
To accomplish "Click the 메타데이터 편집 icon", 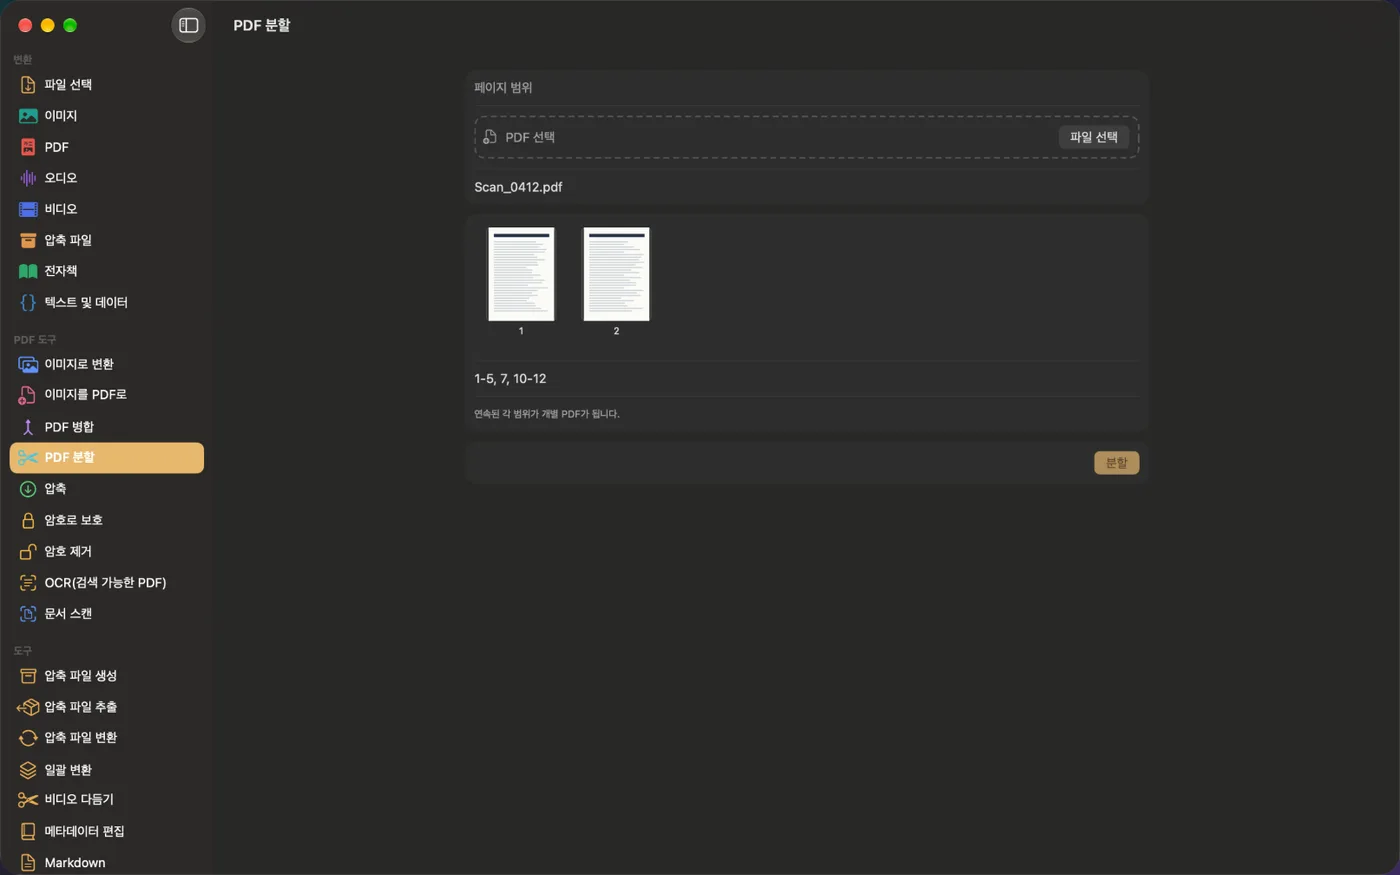I will (28, 832).
